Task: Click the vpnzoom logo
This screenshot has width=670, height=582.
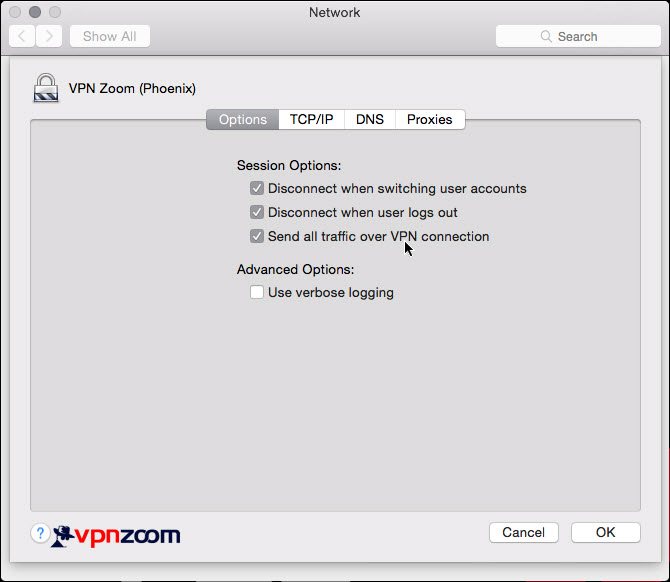Action: click(116, 536)
